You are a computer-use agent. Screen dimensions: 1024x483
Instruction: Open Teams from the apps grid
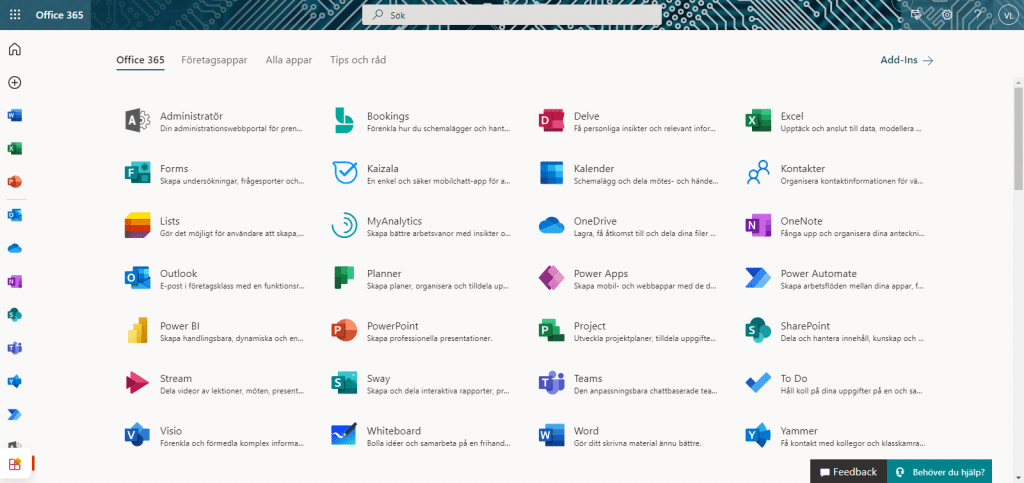tap(551, 383)
